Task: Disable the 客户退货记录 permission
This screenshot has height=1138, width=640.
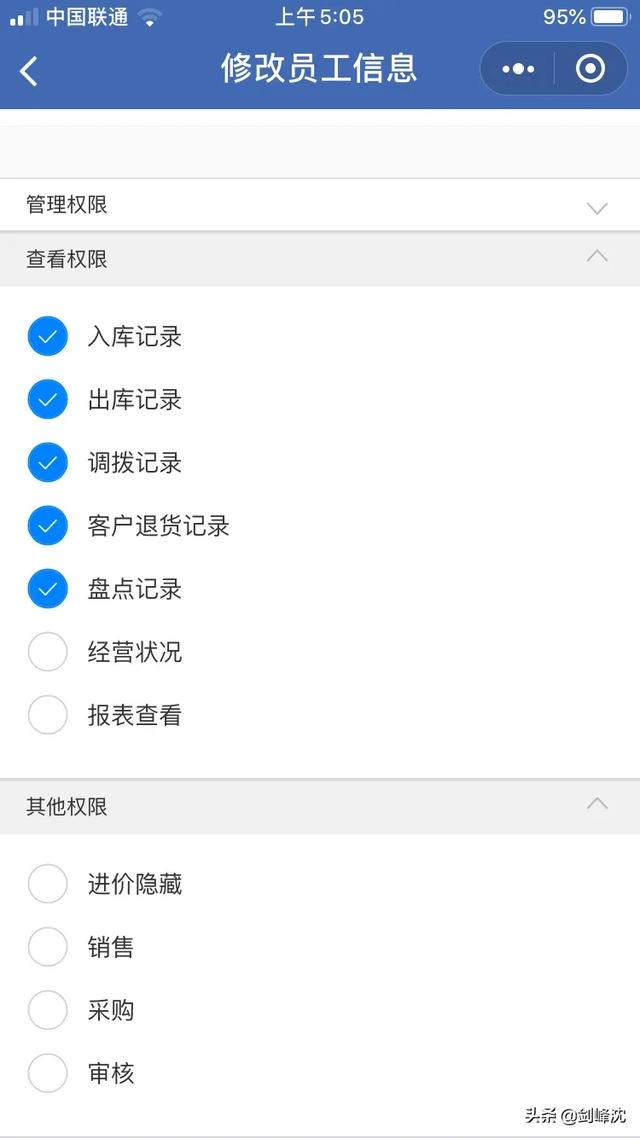Action: (x=47, y=526)
